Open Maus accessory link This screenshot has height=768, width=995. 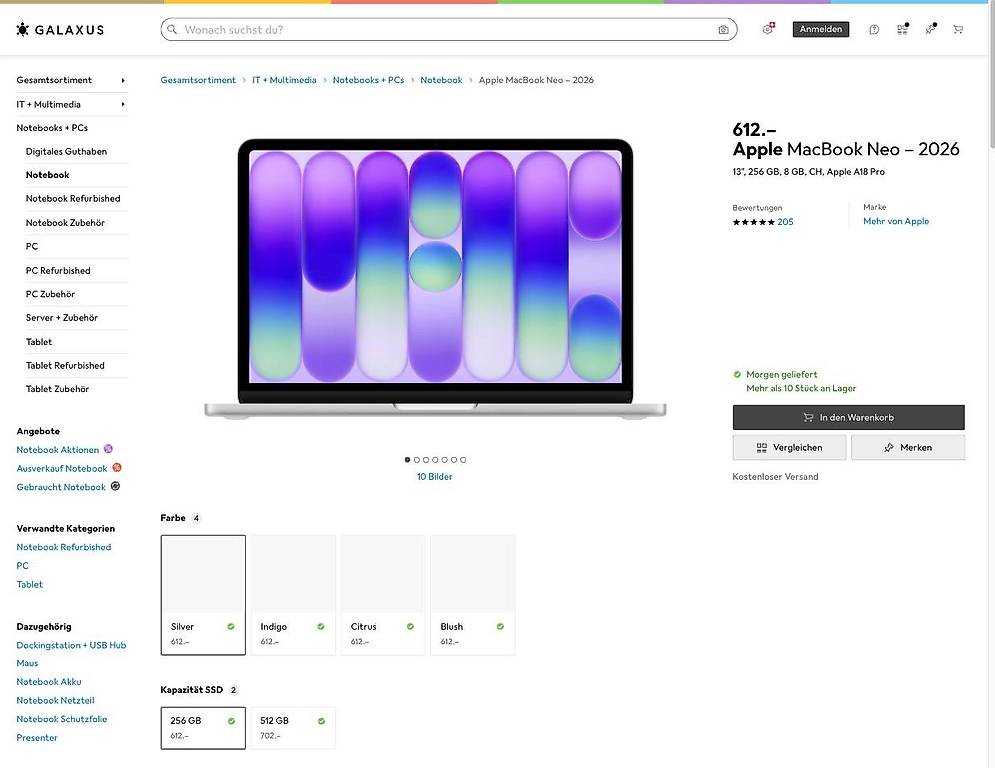(x=27, y=663)
